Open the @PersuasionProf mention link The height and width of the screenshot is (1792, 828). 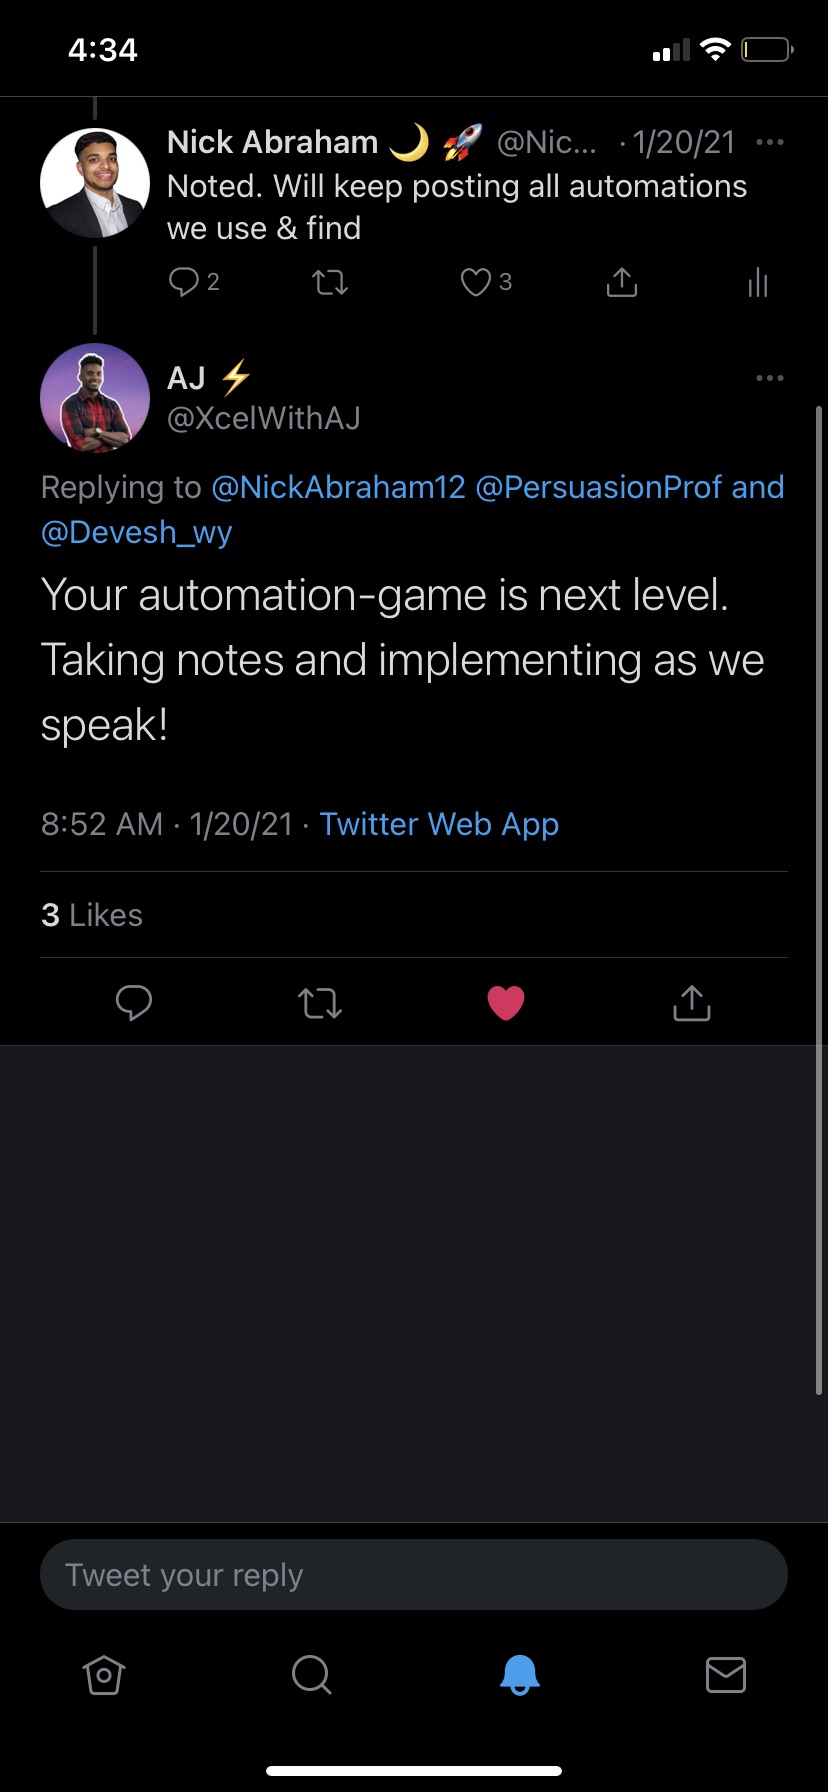(x=599, y=488)
